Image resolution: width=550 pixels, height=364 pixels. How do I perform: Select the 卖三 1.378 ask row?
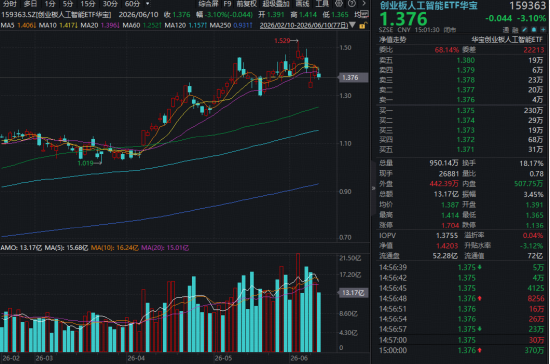click(461, 80)
